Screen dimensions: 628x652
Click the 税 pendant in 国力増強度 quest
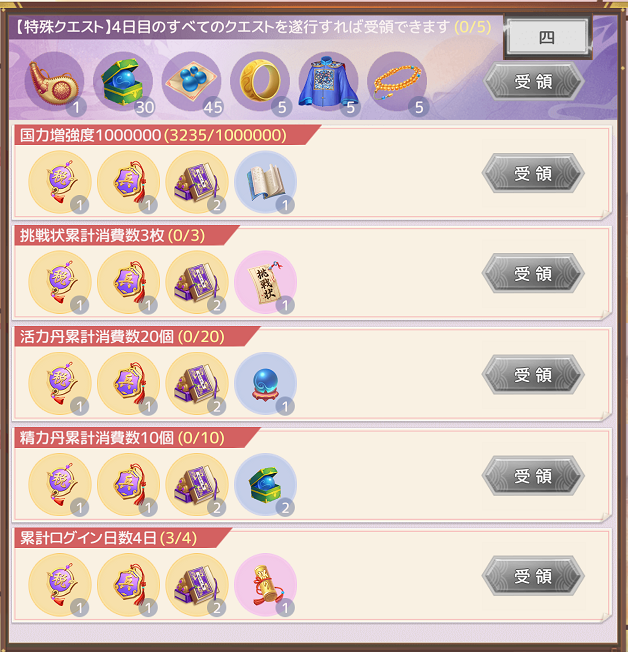click(60, 182)
